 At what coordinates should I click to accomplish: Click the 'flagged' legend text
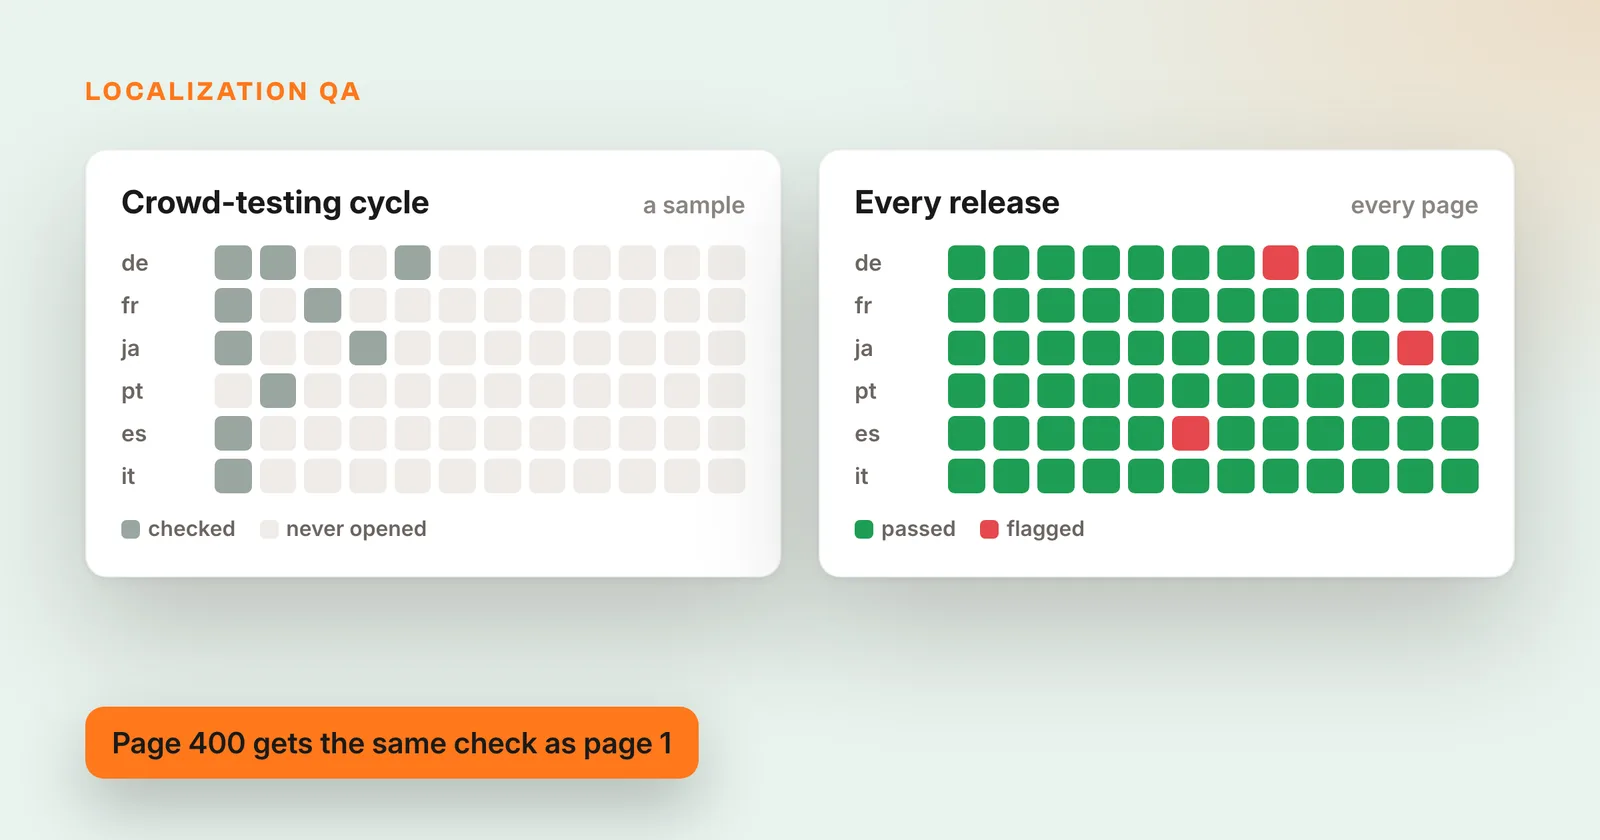click(x=1045, y=529)
